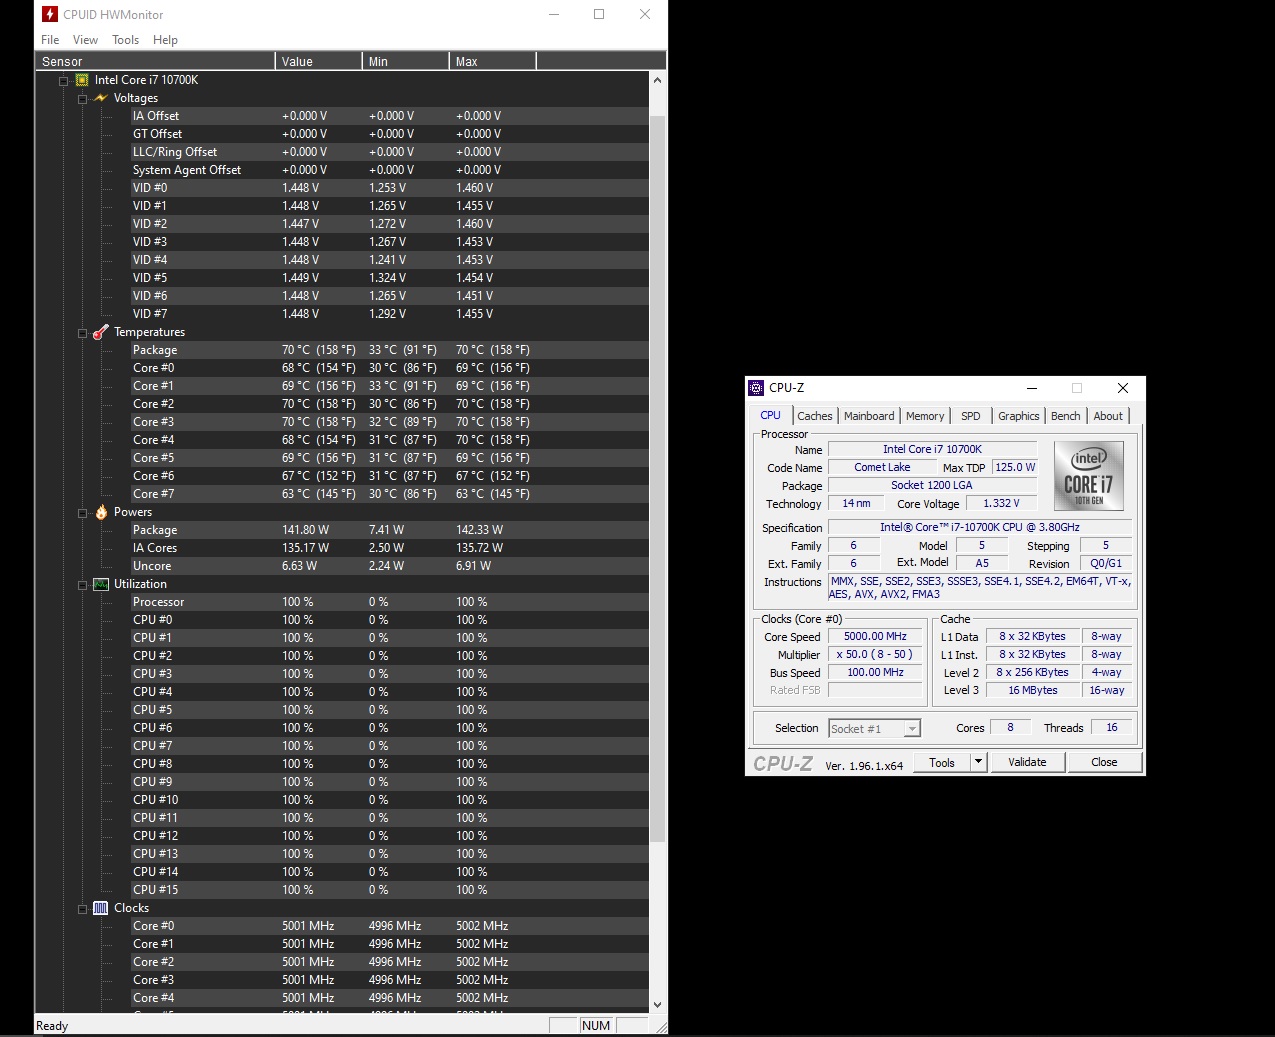Click the Tools button in CPU-Z
This screenshot has height=1037, width=1275.
pyautogui.click(x=942, y=762)
